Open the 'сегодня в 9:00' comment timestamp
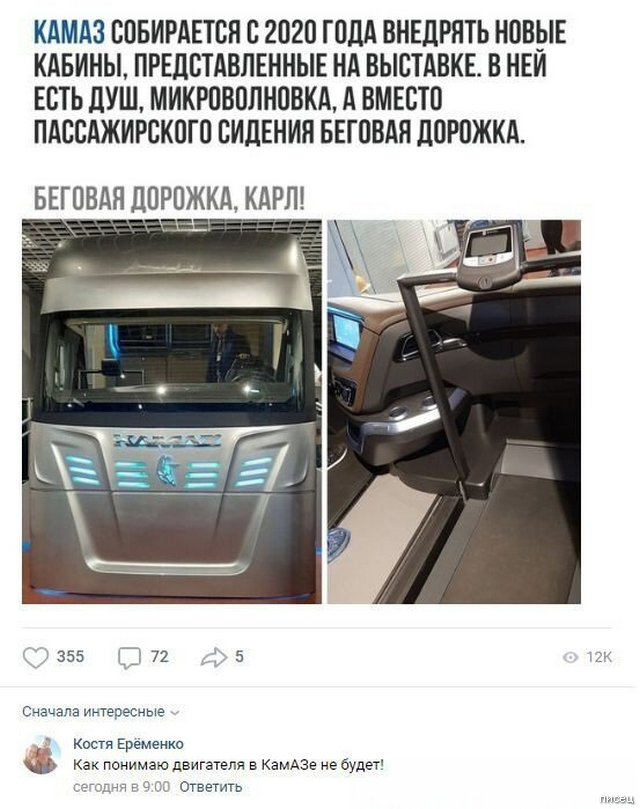Screen dimensions: 640x809 pos(121,787)
